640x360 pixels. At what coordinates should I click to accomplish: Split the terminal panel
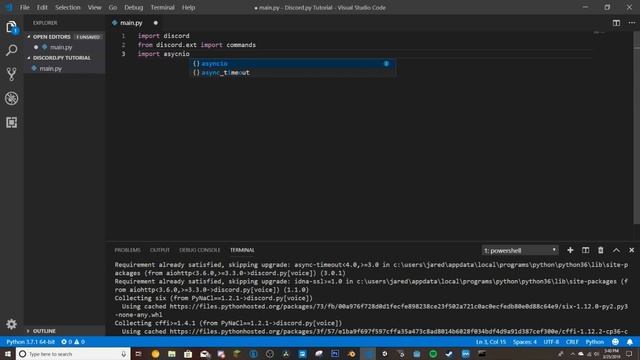tap(585, 250)
